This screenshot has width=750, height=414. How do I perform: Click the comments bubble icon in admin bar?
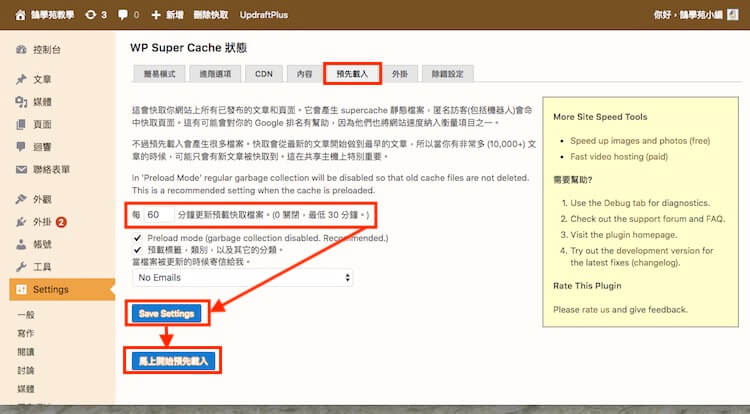pos(124,15)
